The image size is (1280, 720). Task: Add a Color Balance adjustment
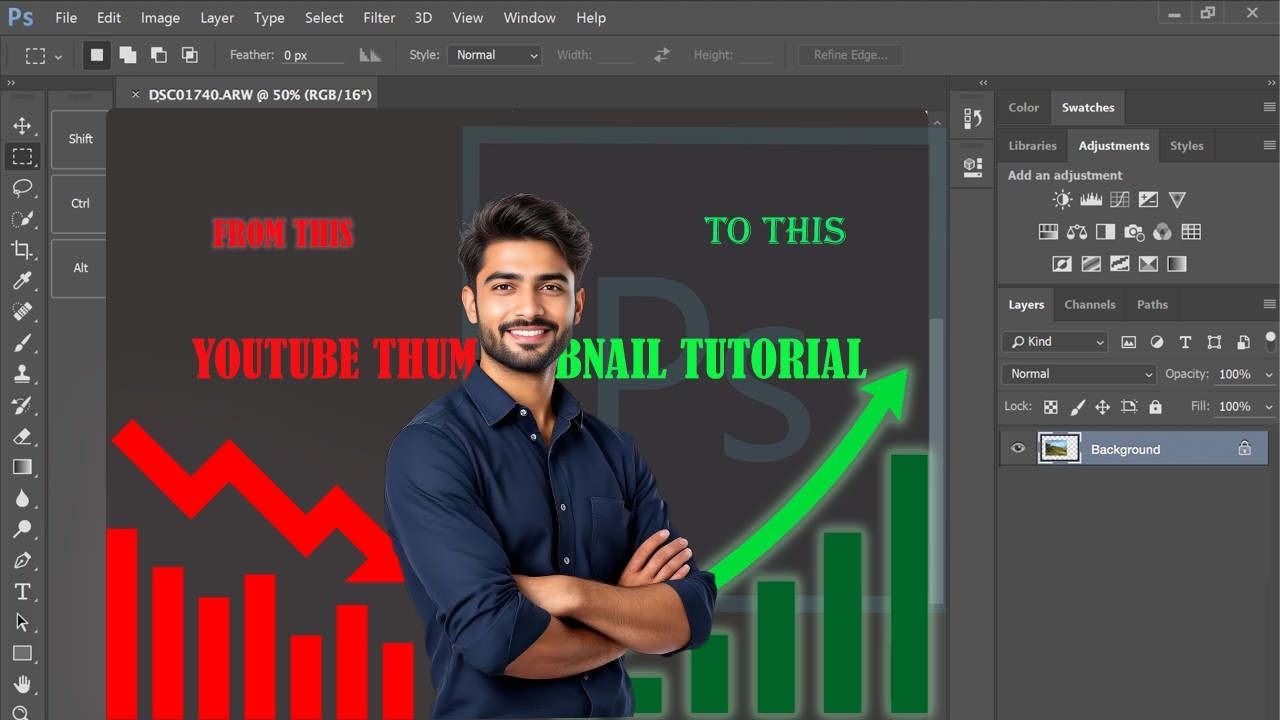[1077, 232]
